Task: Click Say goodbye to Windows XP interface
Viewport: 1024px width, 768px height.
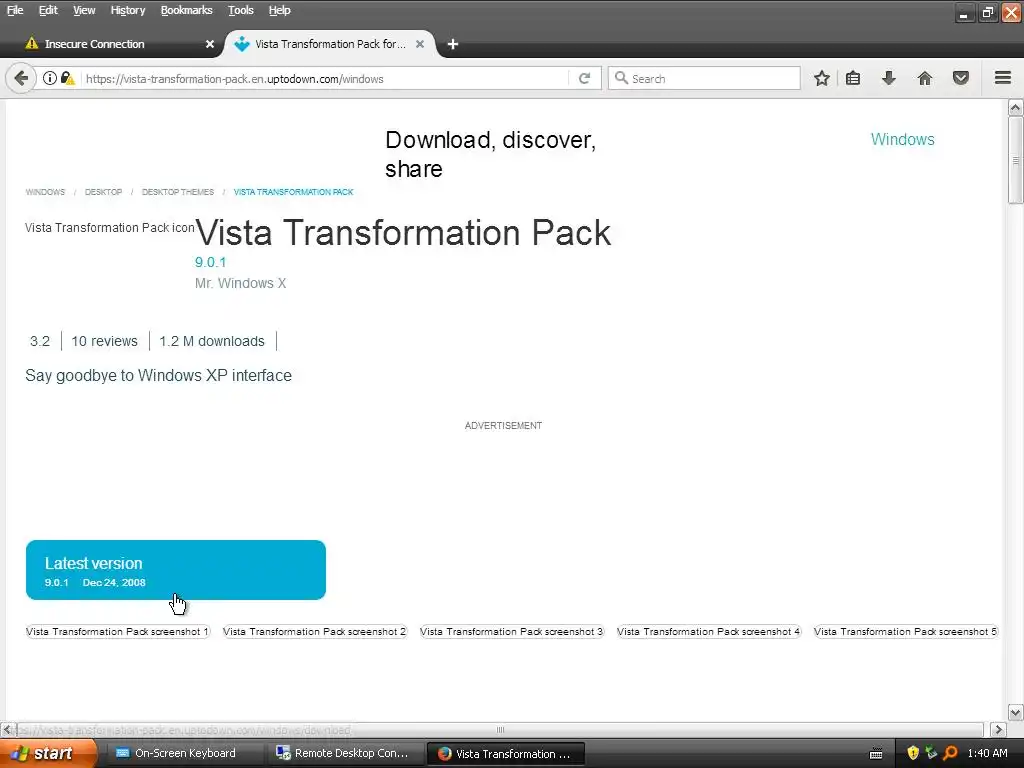Action: point(158,376)
